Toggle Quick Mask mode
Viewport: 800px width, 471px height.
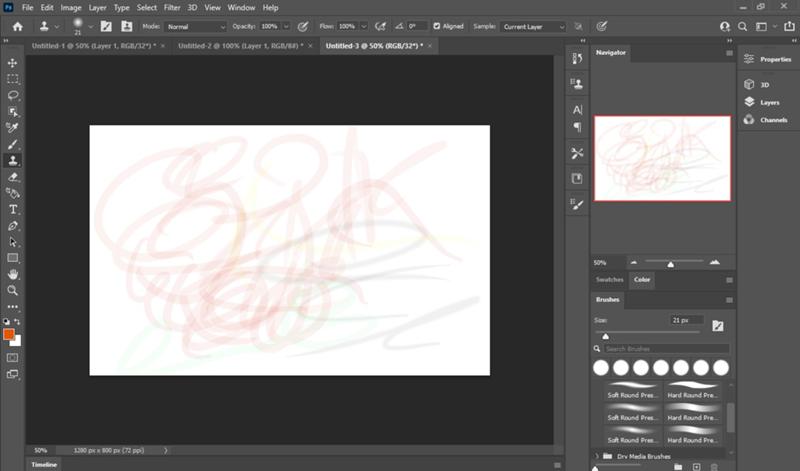coord(13,358)
